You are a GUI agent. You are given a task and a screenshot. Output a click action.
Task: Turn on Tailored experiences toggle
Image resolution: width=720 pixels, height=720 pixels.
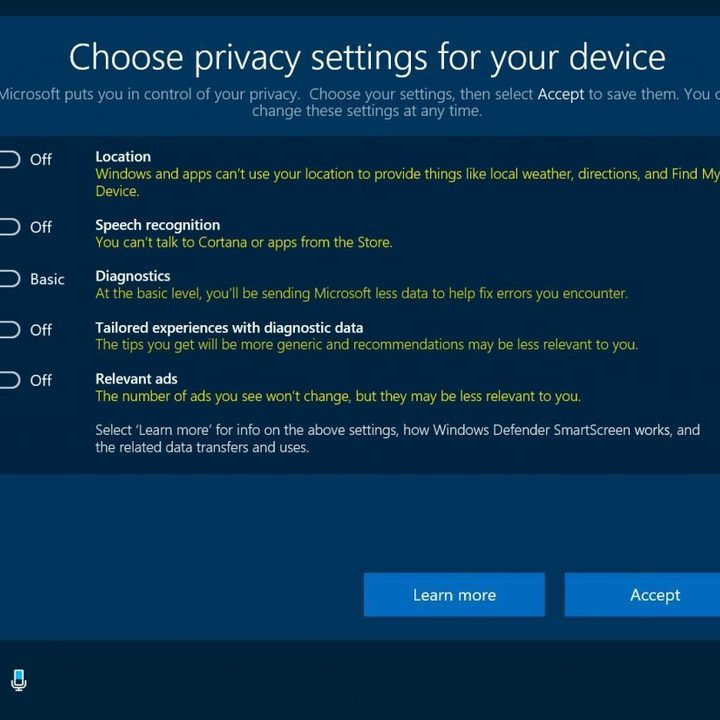8,329
